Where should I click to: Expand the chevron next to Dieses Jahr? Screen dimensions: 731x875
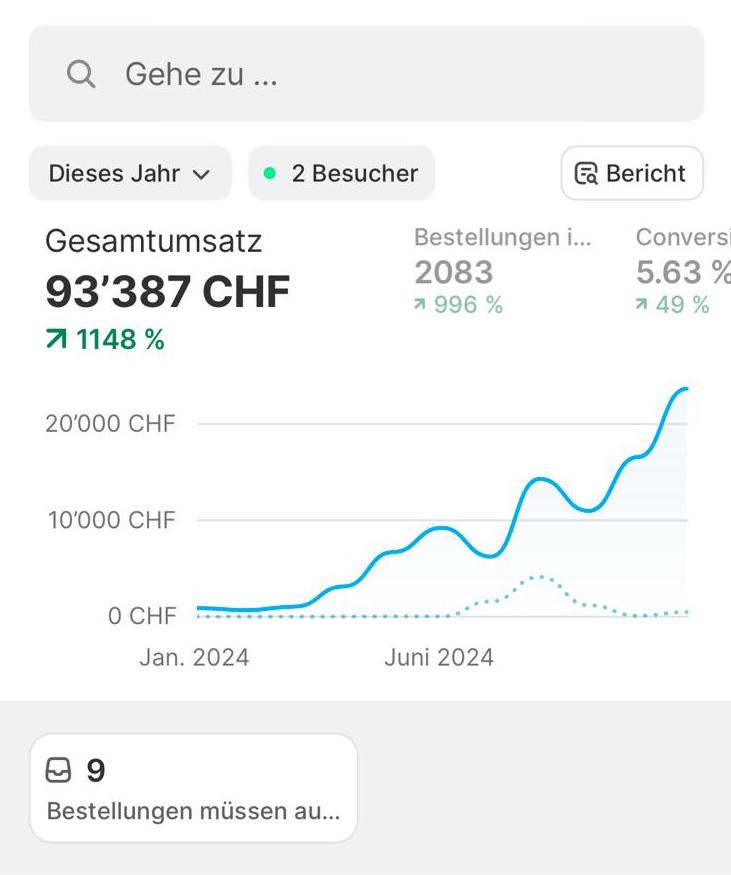coord(201,174)
